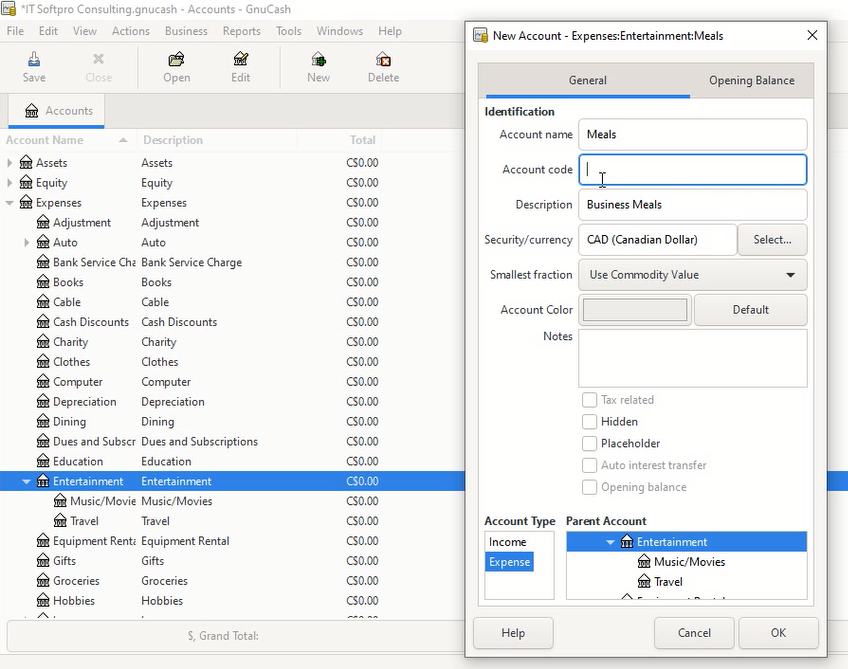The image size is (848, 669).
Task: Collapse Entertainment in the Parent Account tree
Action: coord(610,542)
